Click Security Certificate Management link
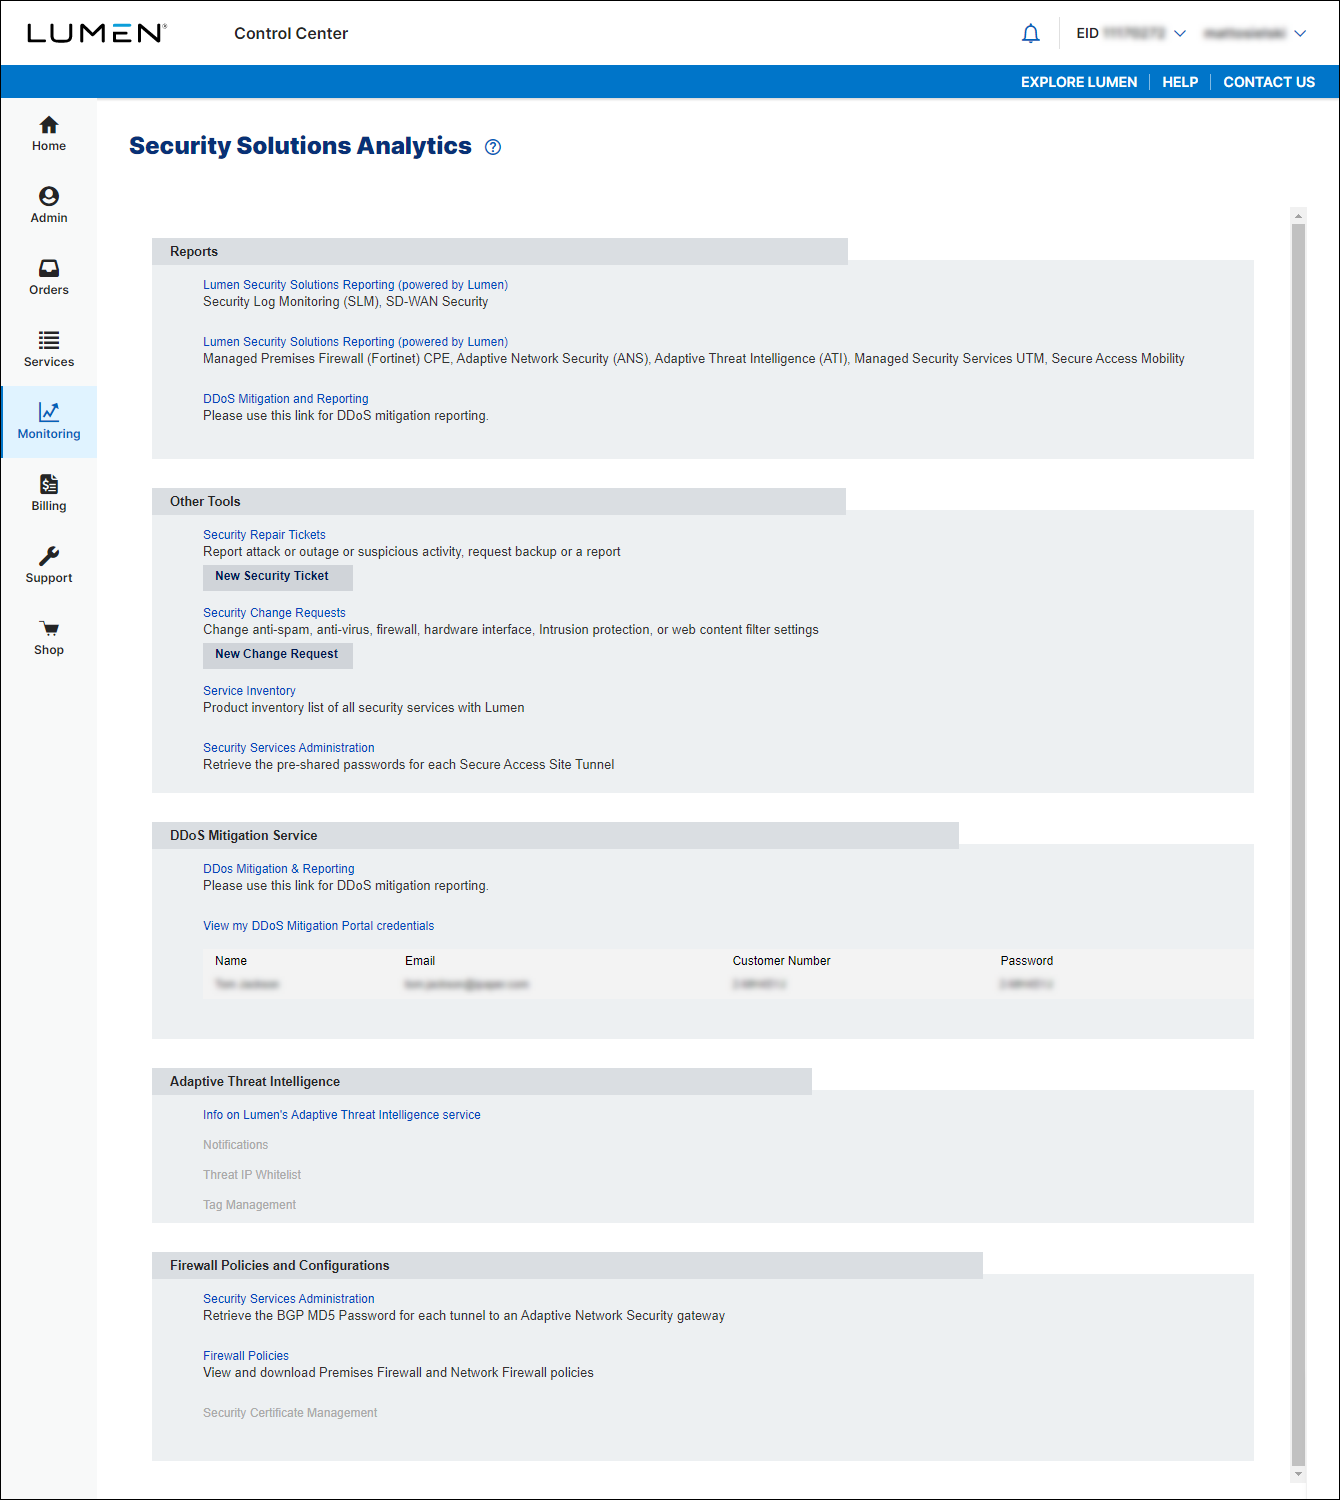Screen dimensions: 1340x1500 [x=290, y=1413]
